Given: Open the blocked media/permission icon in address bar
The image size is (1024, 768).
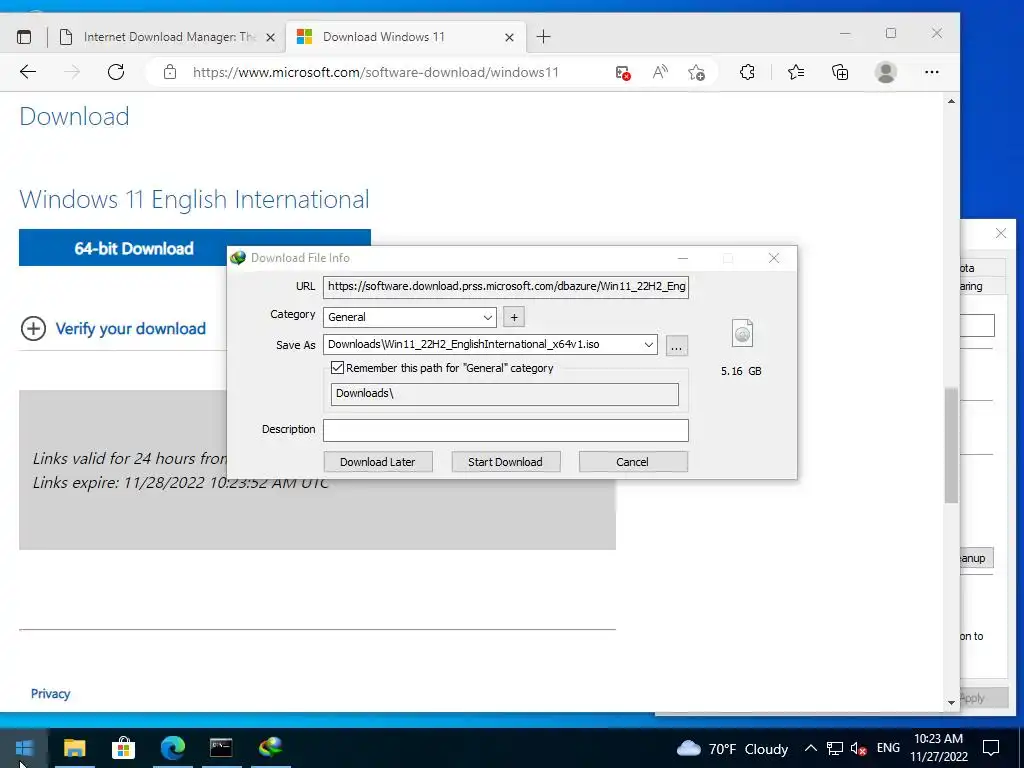Looking at the screenshot, I should click(x=623, y=72).
